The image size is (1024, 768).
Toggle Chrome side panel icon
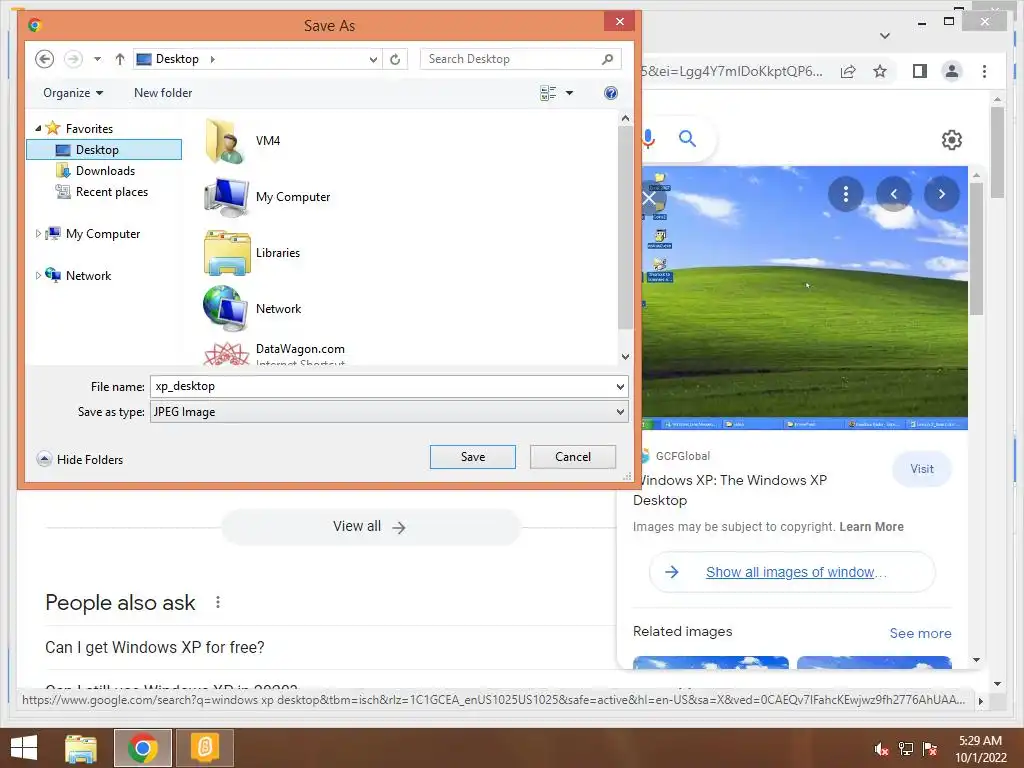pos(920,71)
